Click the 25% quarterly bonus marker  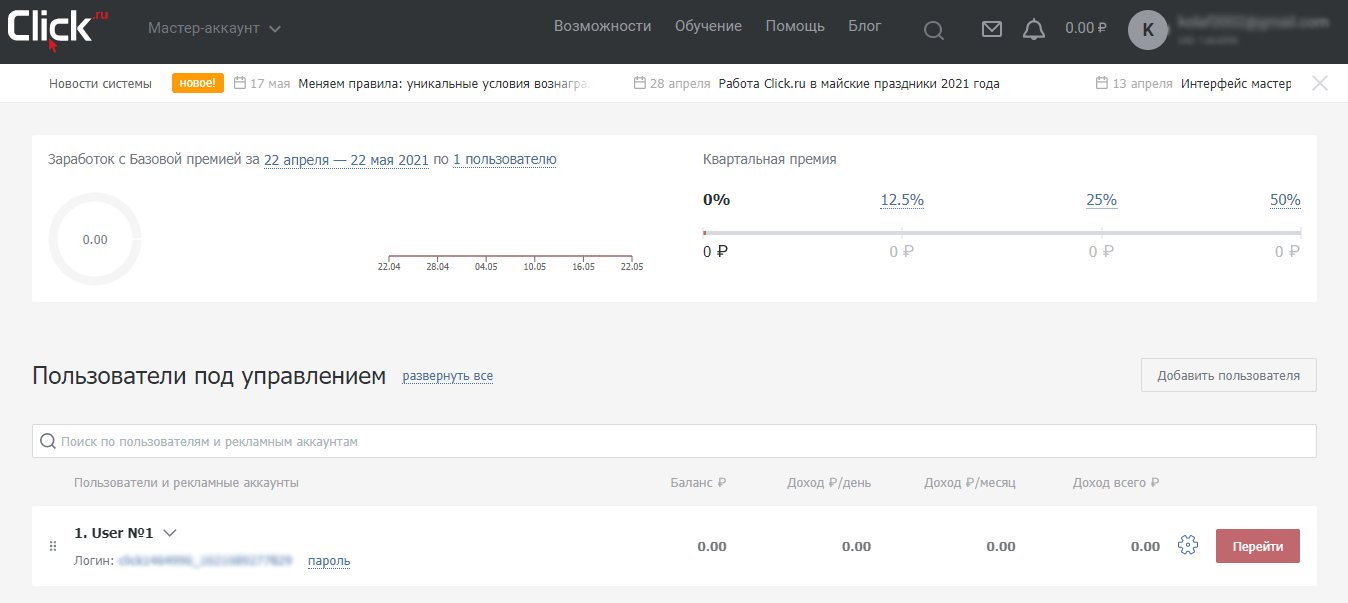coord(1101,200)
